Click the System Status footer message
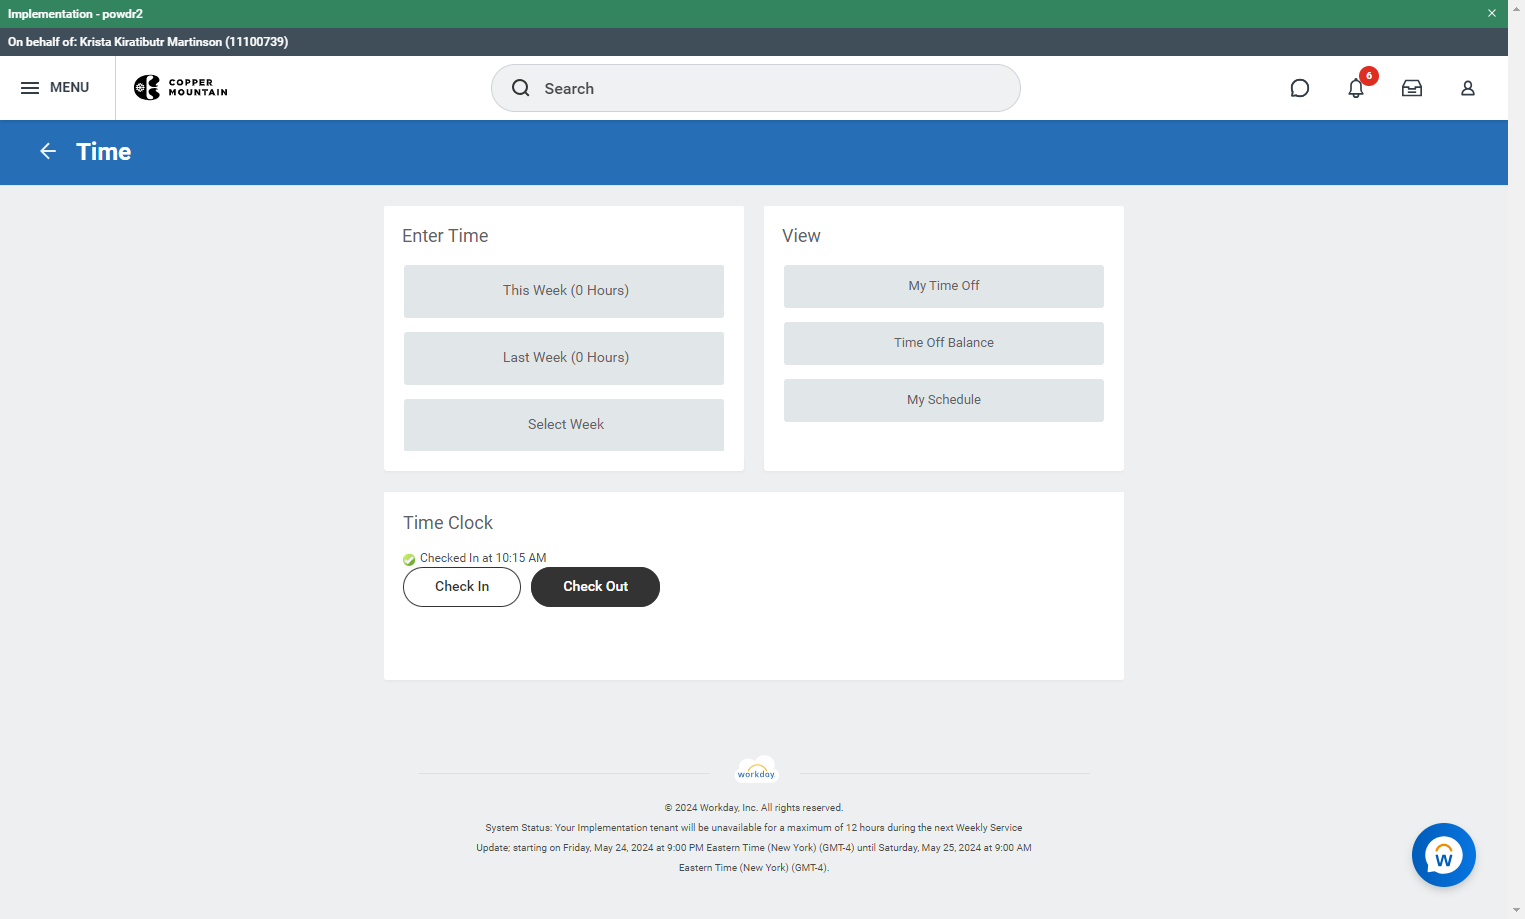 (754, 848)
